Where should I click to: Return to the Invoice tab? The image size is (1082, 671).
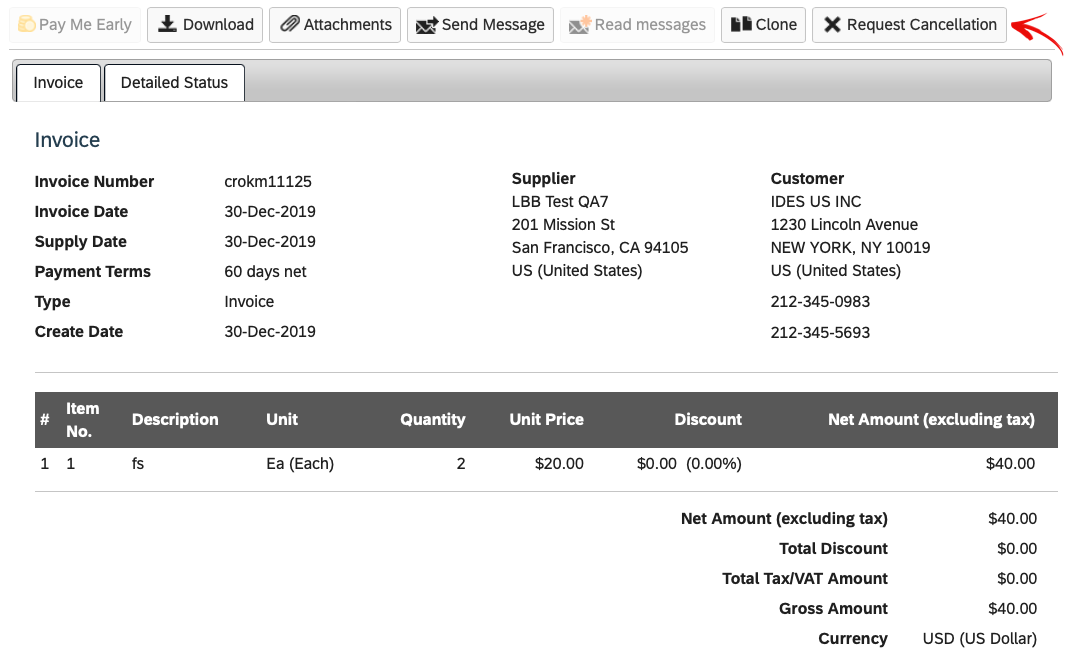pyautogui.click(x=57, y=83)
